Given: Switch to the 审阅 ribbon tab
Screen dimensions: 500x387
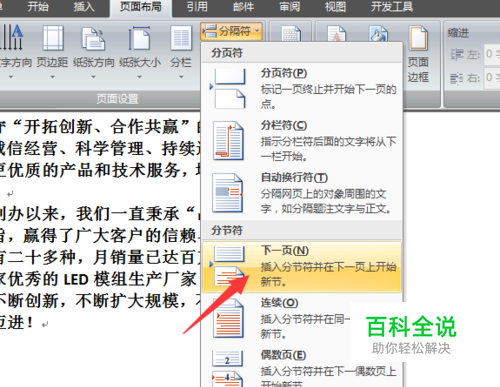Looking at the screenshot, I should tap(289, 7).
